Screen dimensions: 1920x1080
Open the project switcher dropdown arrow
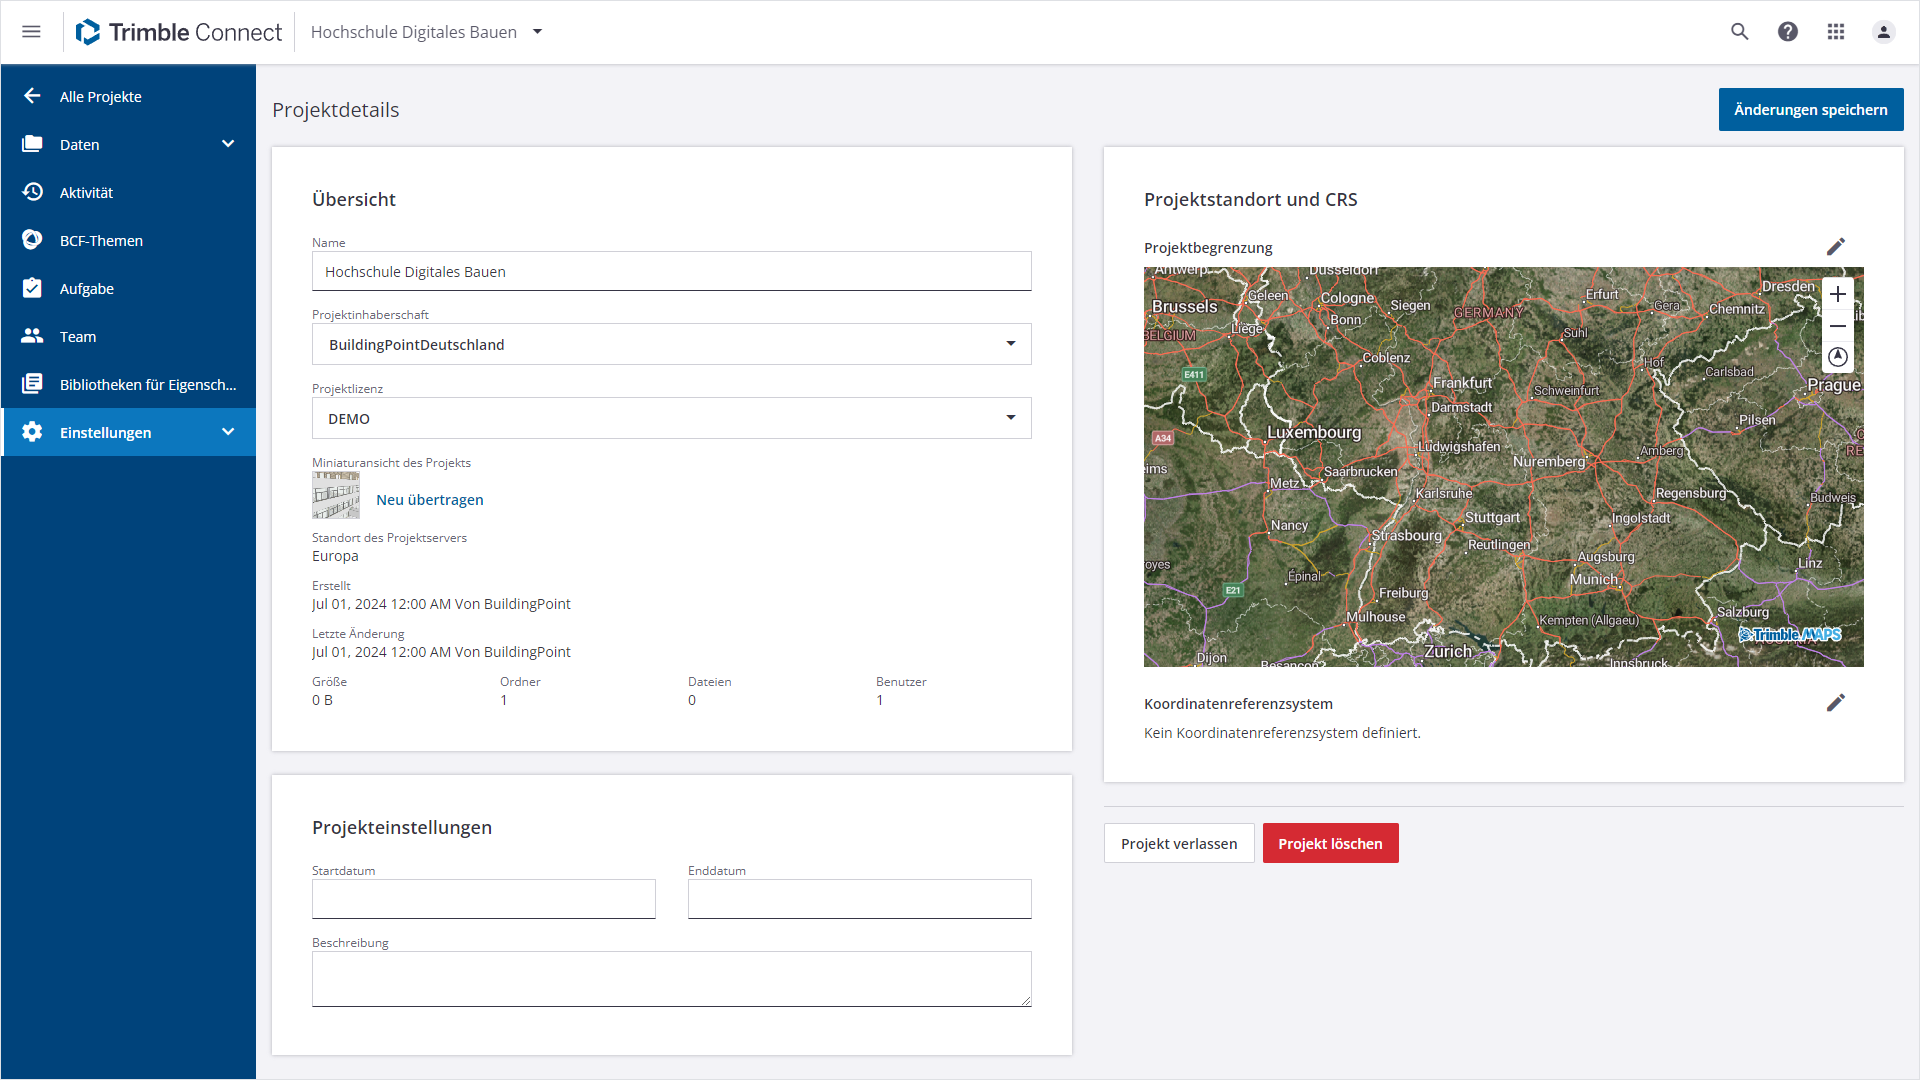[x=538, y=32]
